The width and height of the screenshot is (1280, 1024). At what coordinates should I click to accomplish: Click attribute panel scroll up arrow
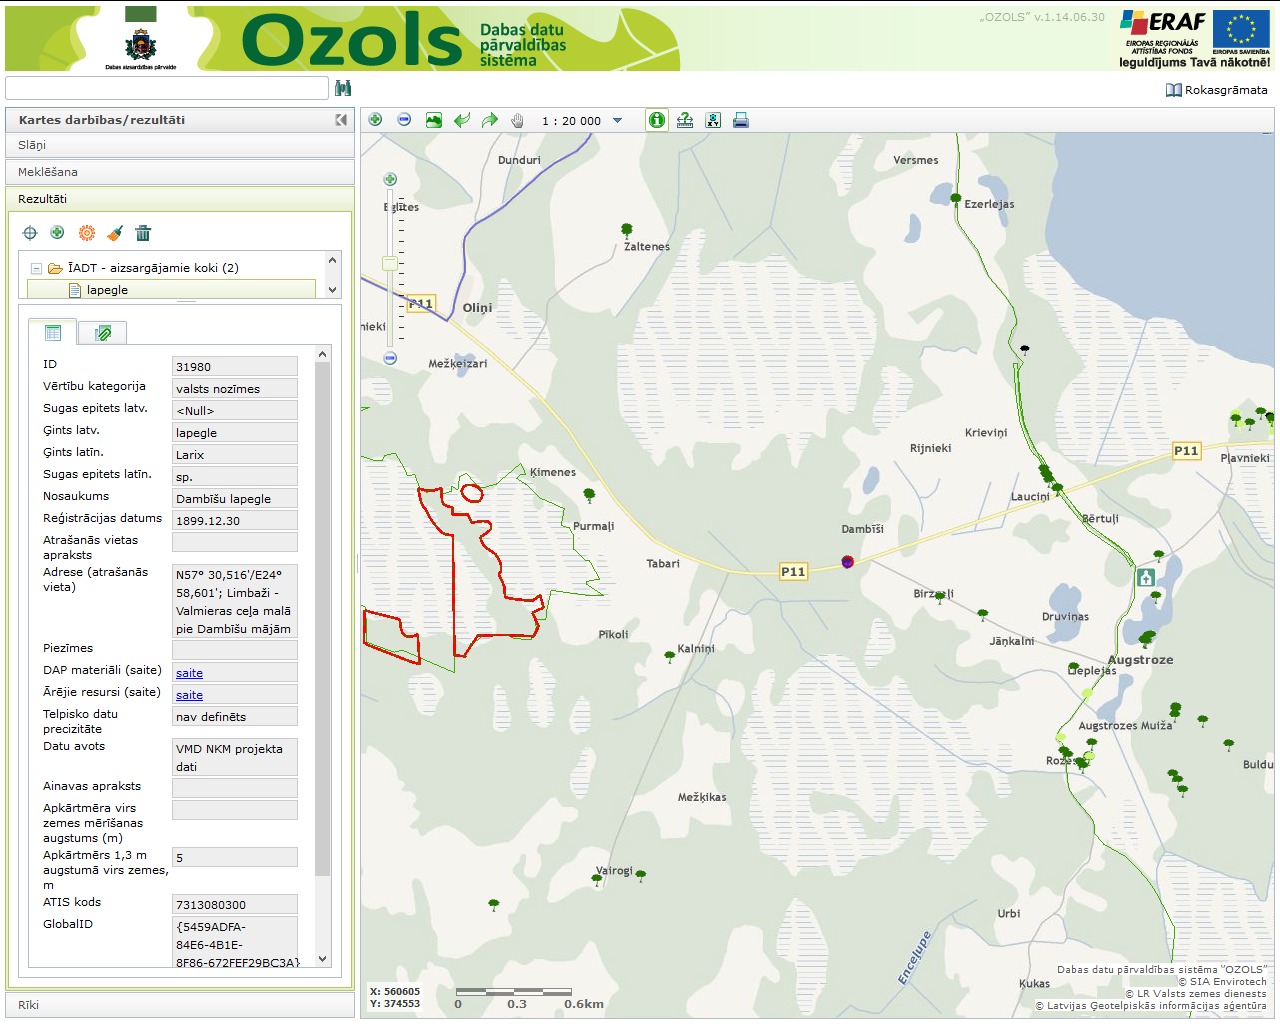pyautogui.click(x=322, y=355)
